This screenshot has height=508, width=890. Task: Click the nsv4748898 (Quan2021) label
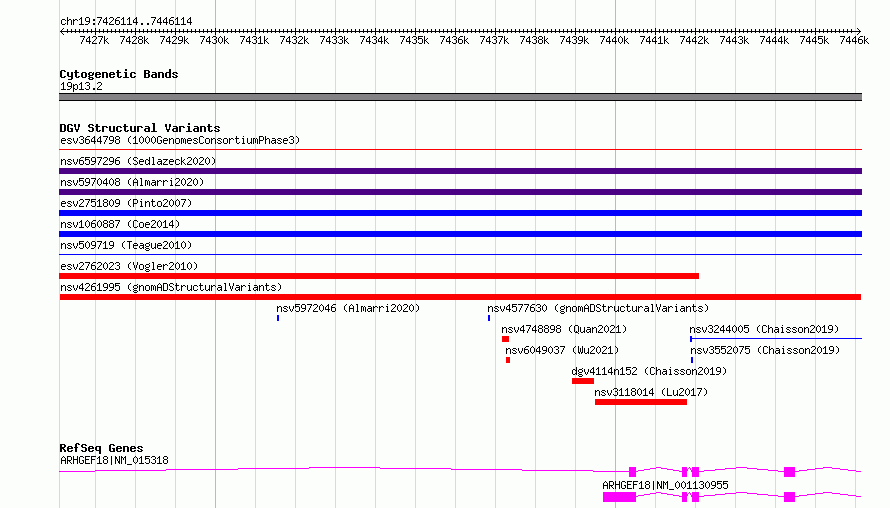pos(564,329)
